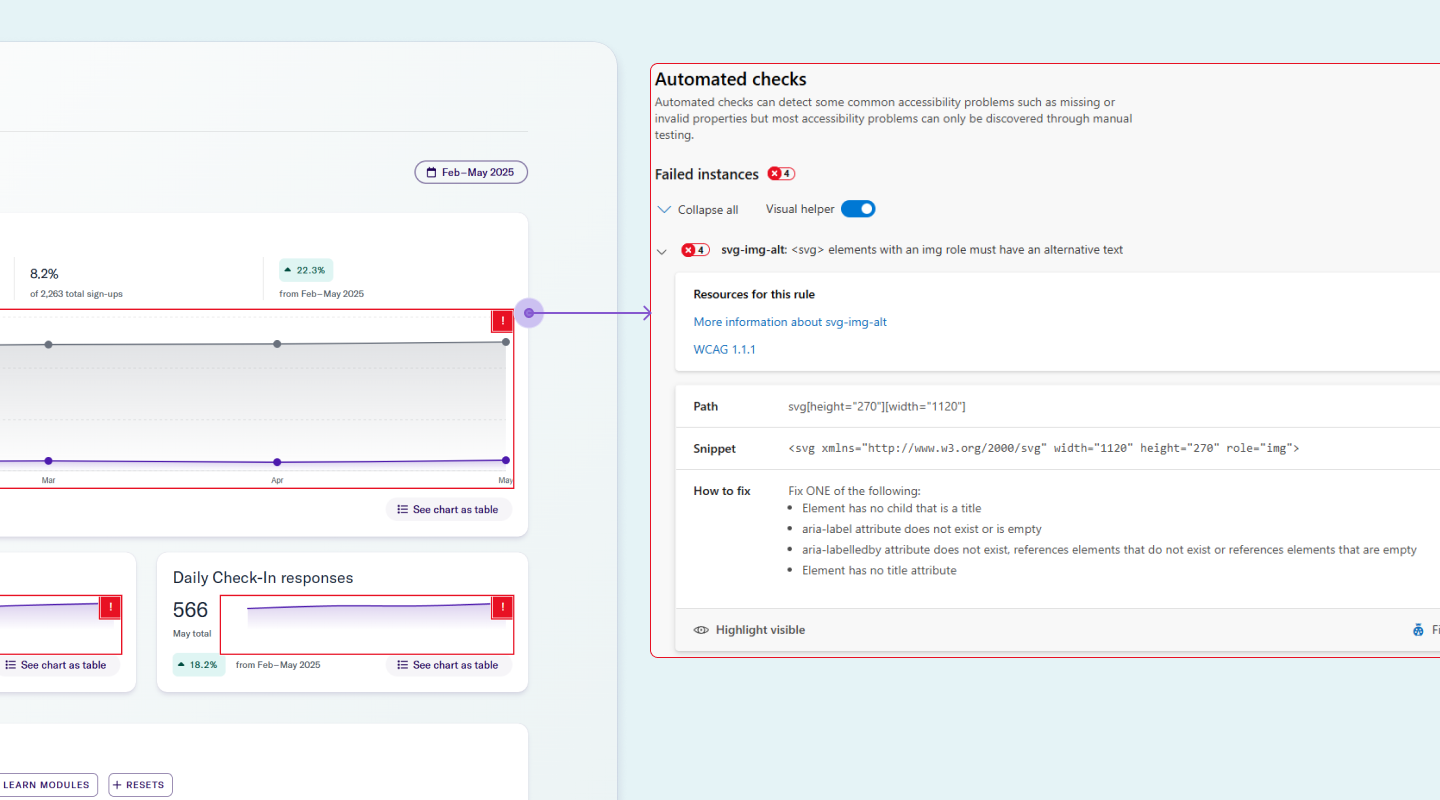
Task: Collapse all failed instance sections
Action: tap(698, 209)
